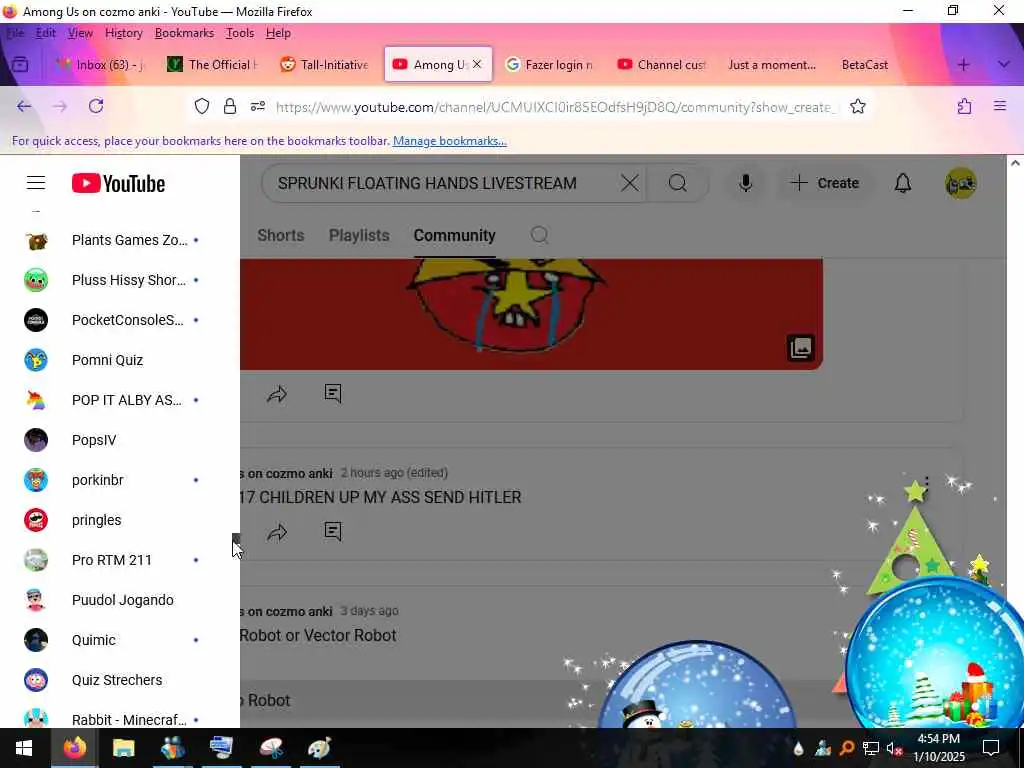Show site security padlock info
Viewport: 1024px width, 768px height.
click(x=230, y=106)
